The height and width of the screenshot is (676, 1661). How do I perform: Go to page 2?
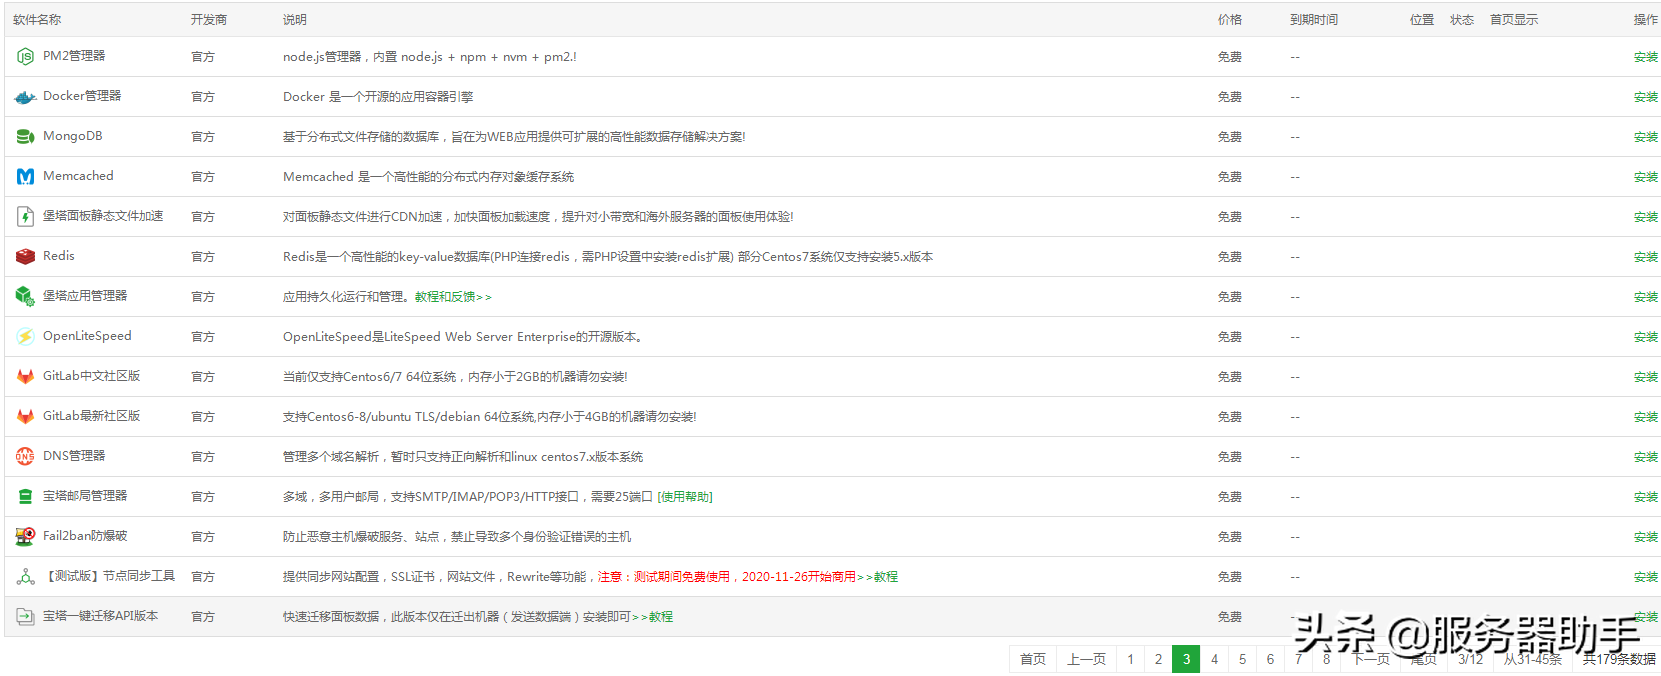[1158, 659]
